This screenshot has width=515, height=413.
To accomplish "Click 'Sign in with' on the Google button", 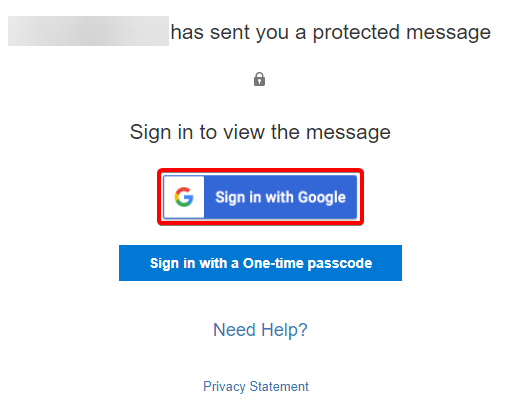I will point(255,197).
